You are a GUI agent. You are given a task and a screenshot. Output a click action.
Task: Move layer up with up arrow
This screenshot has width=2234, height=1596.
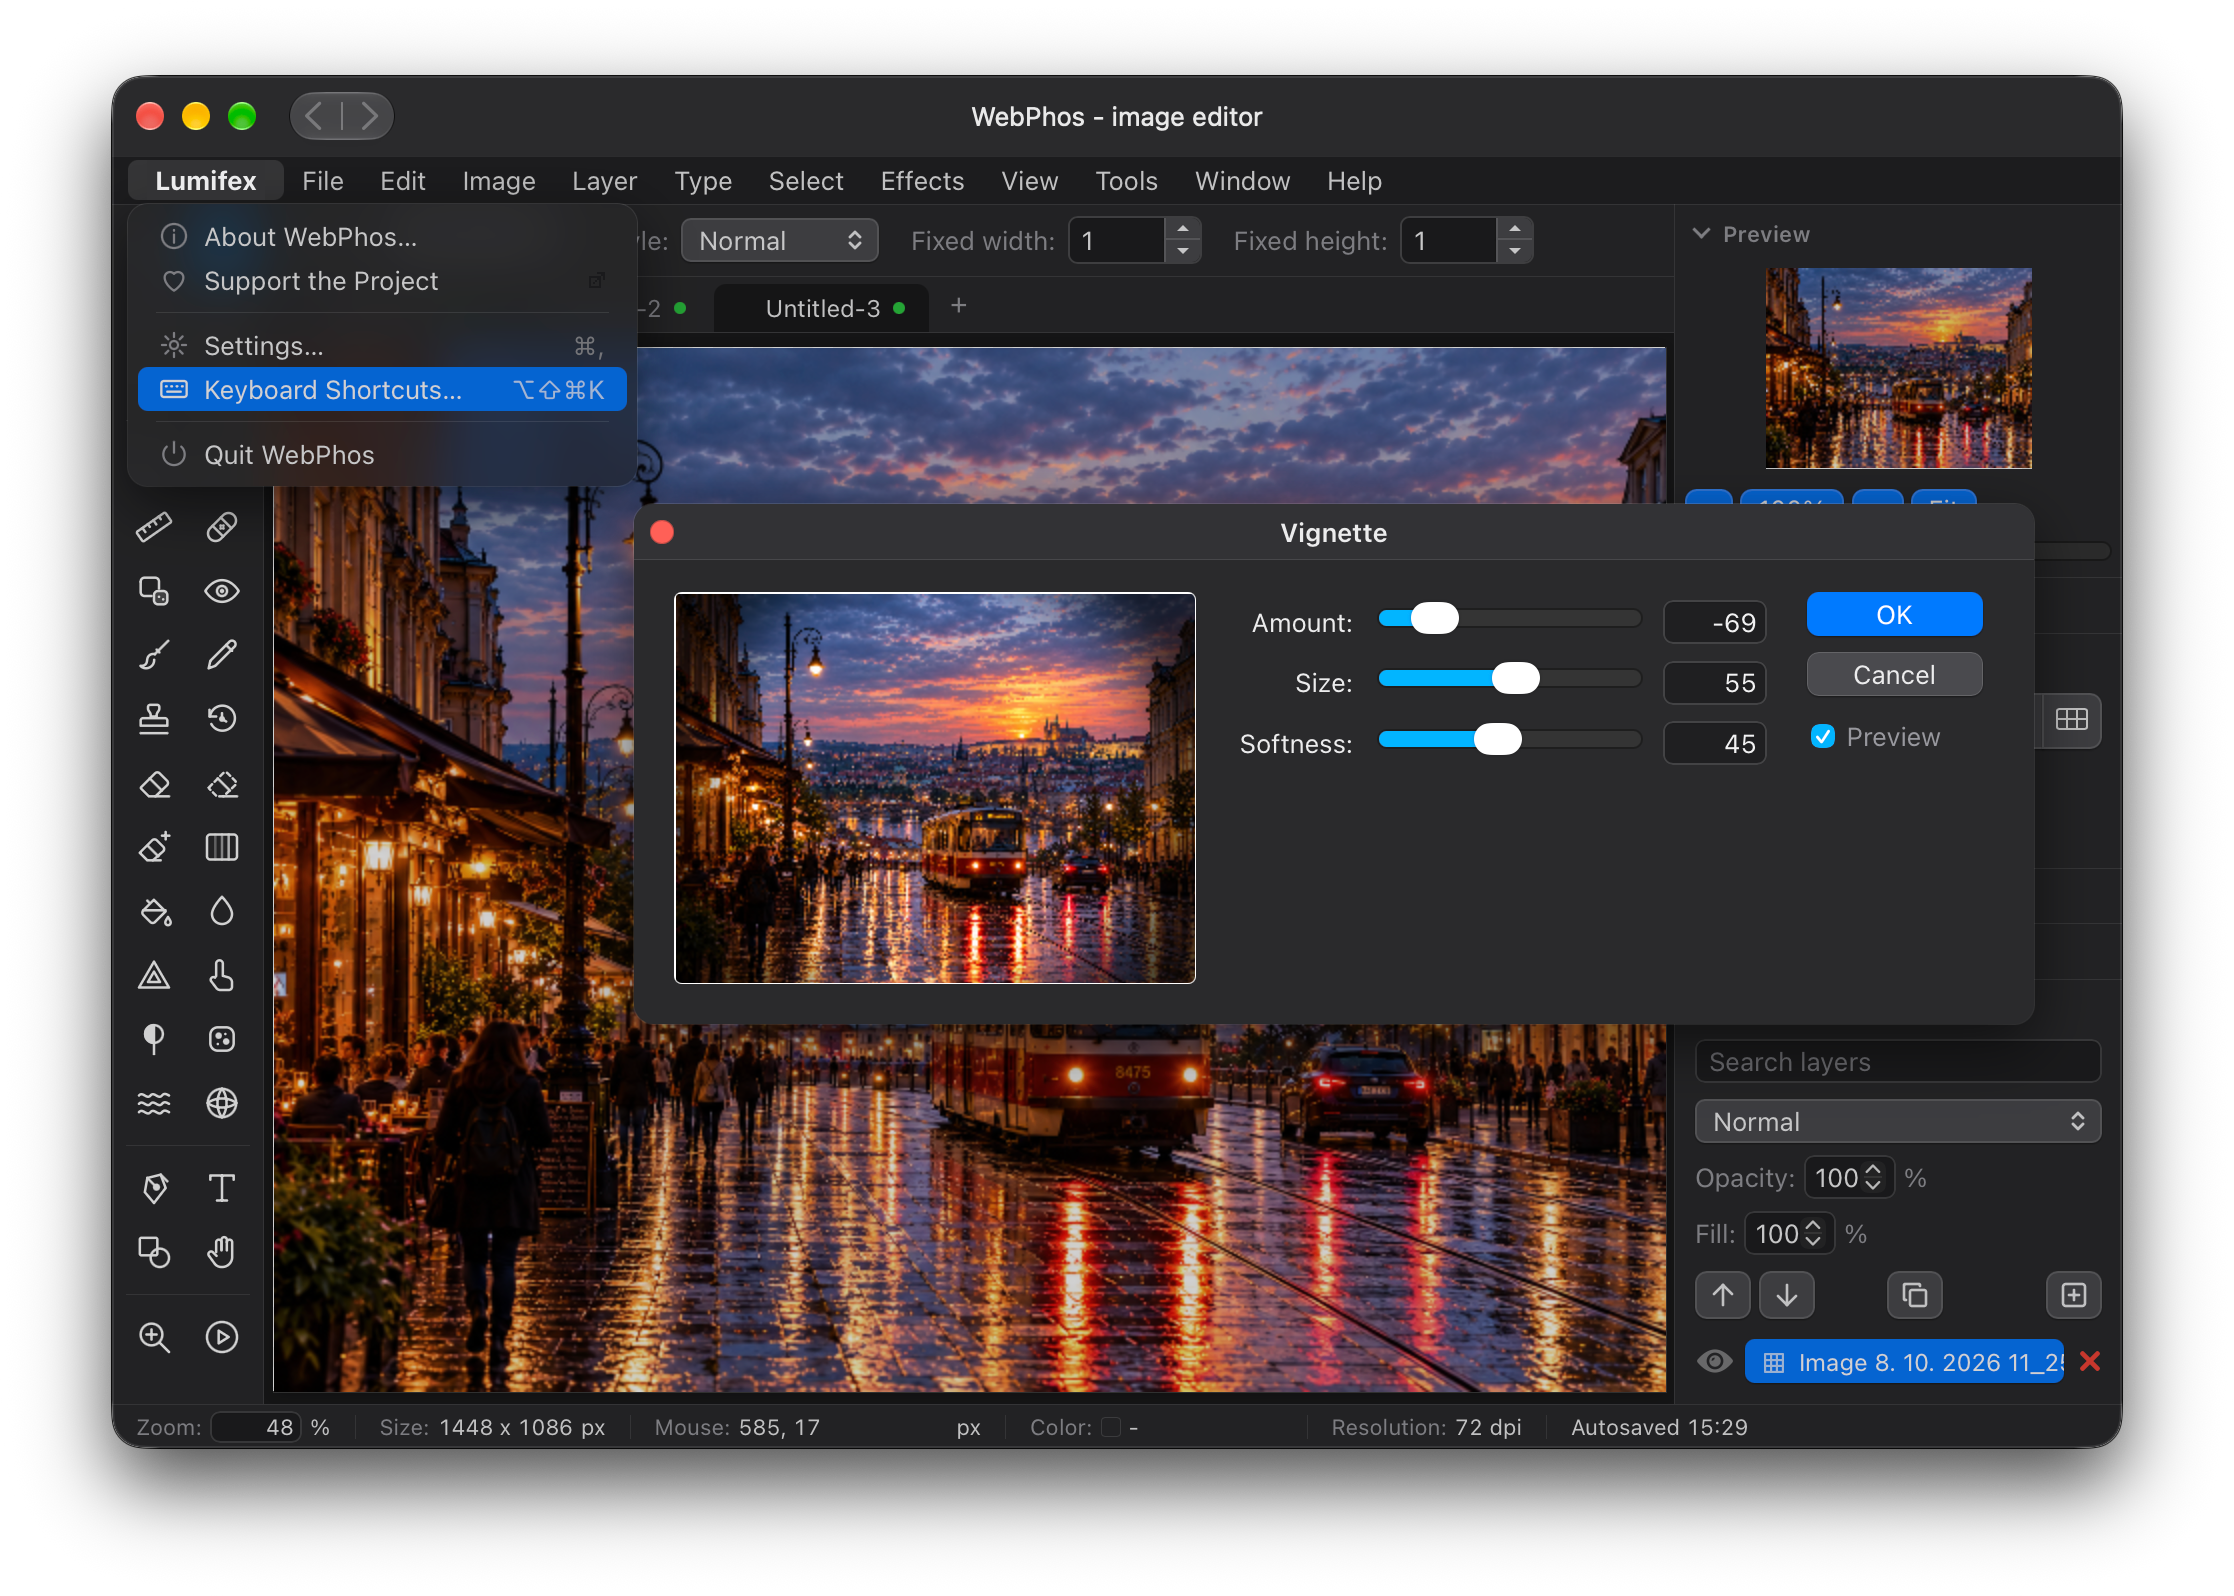(x=1722, y=1296)
